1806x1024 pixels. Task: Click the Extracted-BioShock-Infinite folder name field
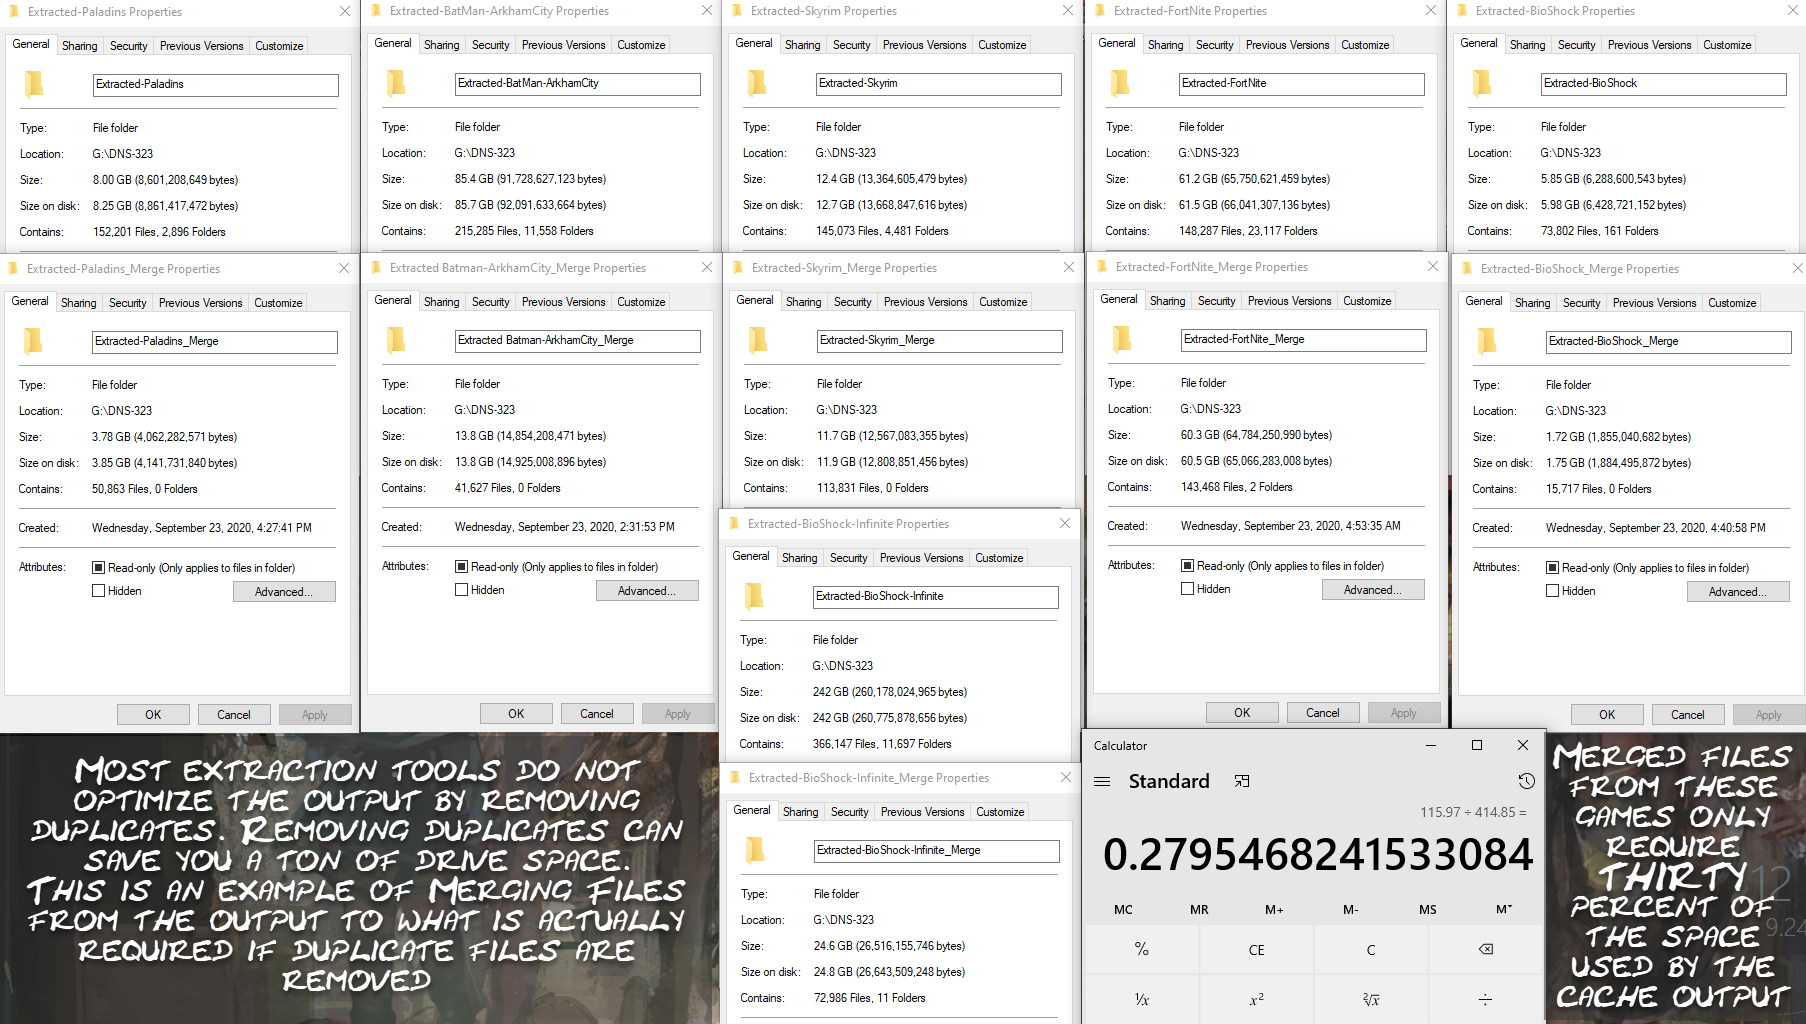click(936, 597)
